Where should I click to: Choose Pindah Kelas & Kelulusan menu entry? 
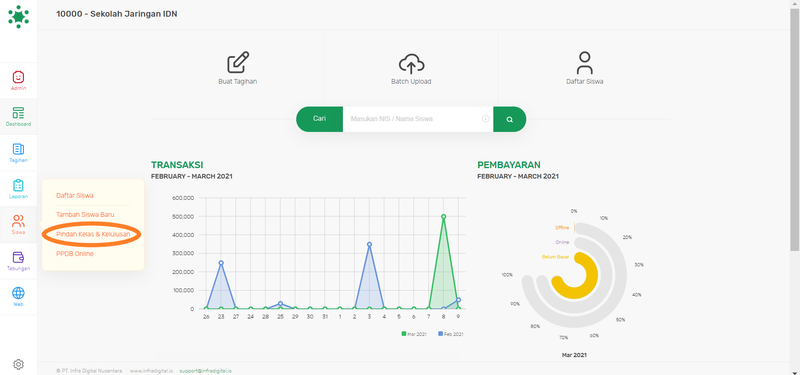93,234
